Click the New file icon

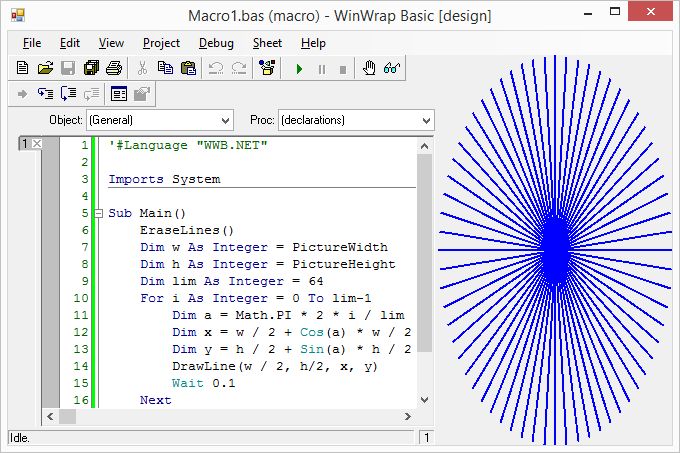tap(22, 68)
